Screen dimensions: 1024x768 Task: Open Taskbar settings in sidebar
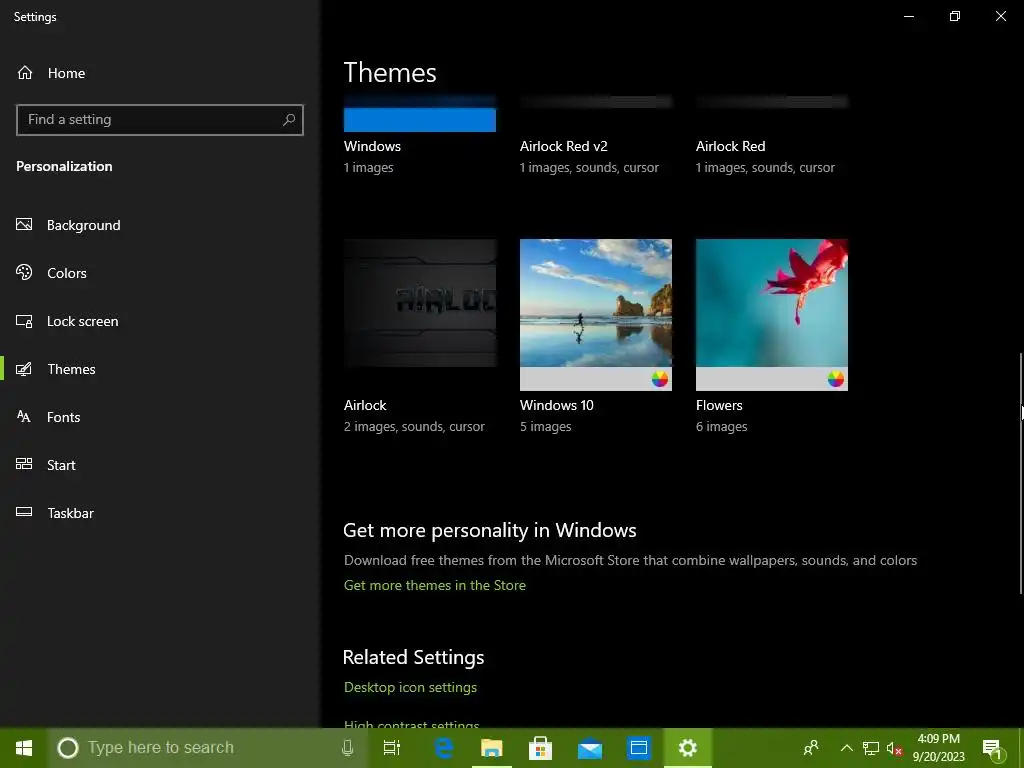[x=71, y=513]
